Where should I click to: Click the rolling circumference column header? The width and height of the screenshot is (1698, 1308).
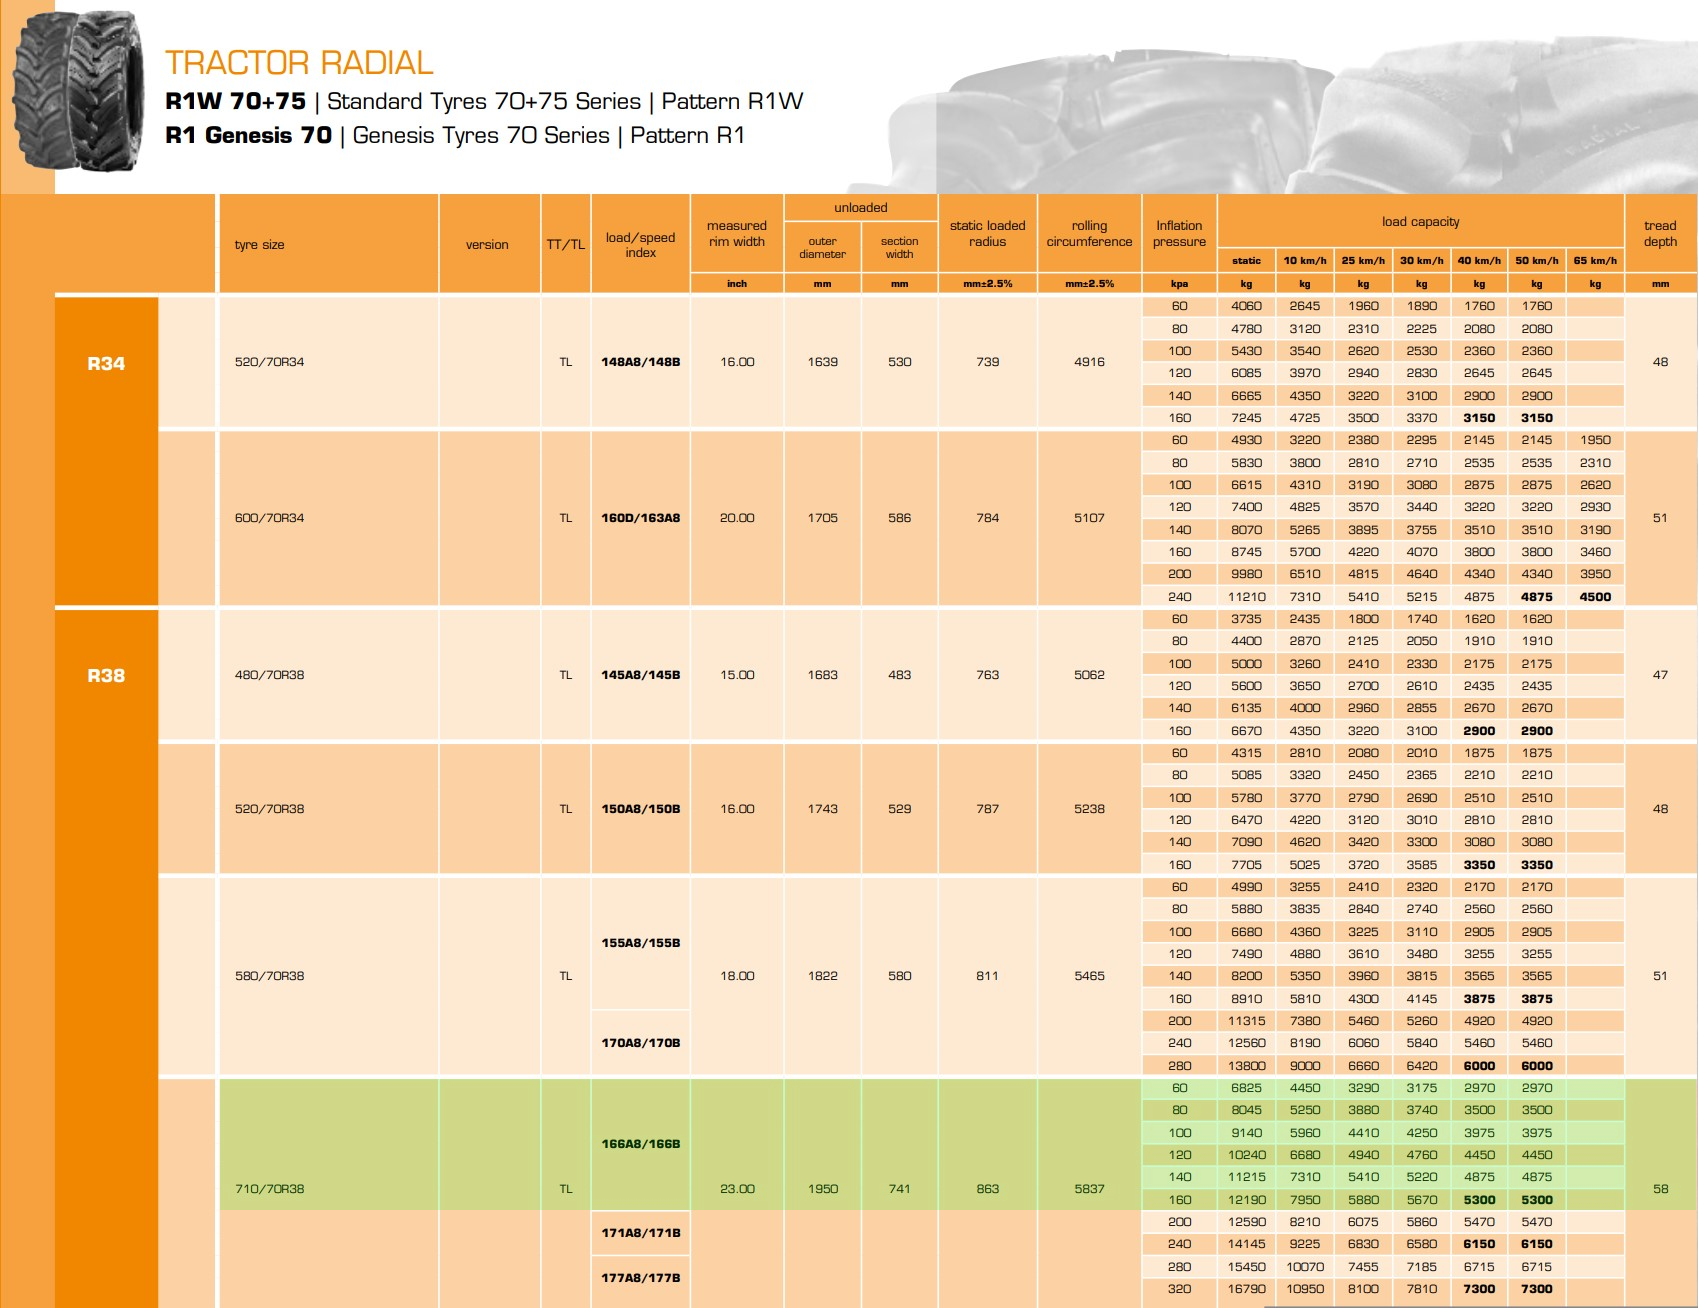[x=1089, y=234]
